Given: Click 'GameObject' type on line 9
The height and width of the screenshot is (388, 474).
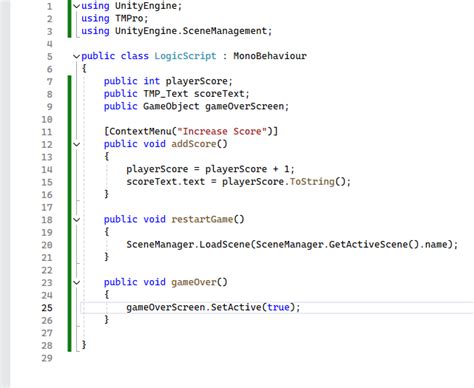Looking at the screenshot, I should [171, 106].
